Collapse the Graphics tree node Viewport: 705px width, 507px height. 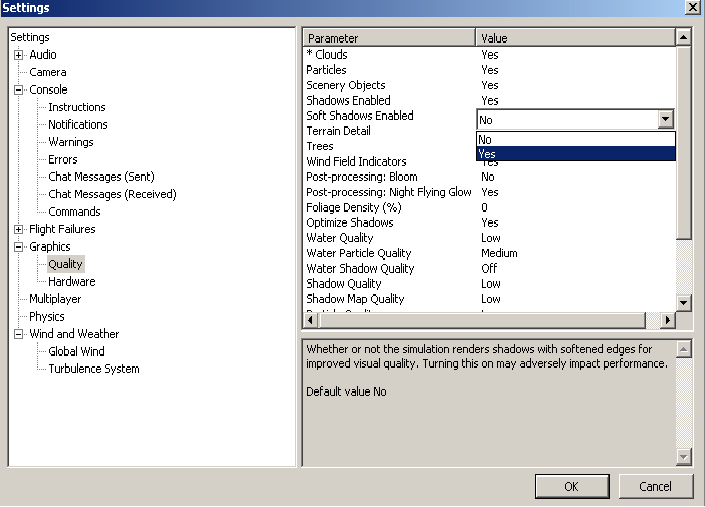click(18, 247)
